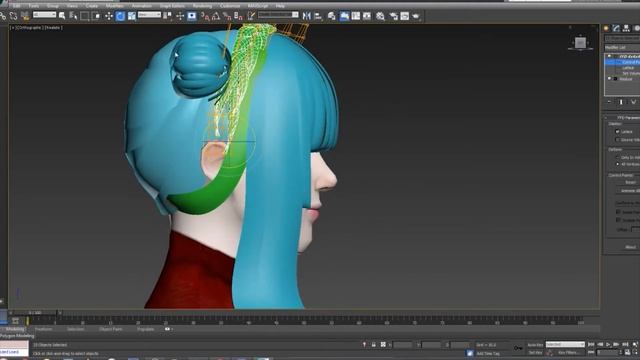Open the Modifiers menu
The width and height of the screenshot is (640, 360).
tap(114, 6)
